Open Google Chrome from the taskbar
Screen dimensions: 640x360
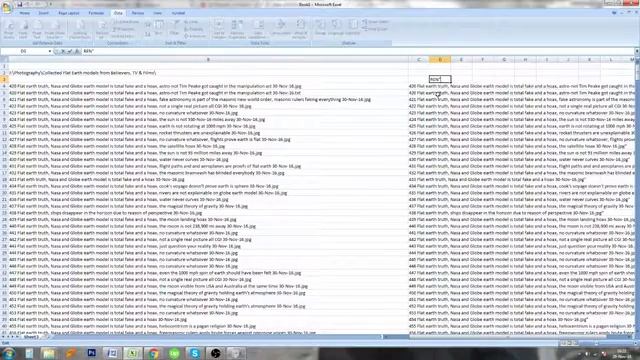pyautogui.click(x=153, y=353)
